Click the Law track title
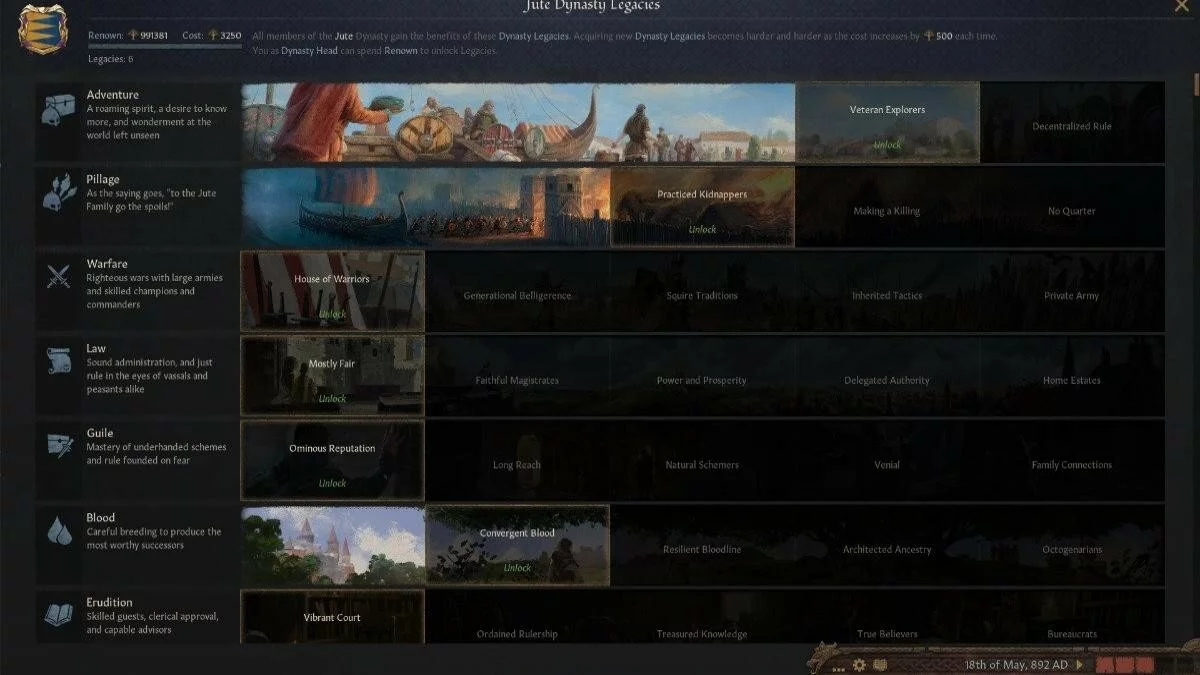 coord(96,348)
